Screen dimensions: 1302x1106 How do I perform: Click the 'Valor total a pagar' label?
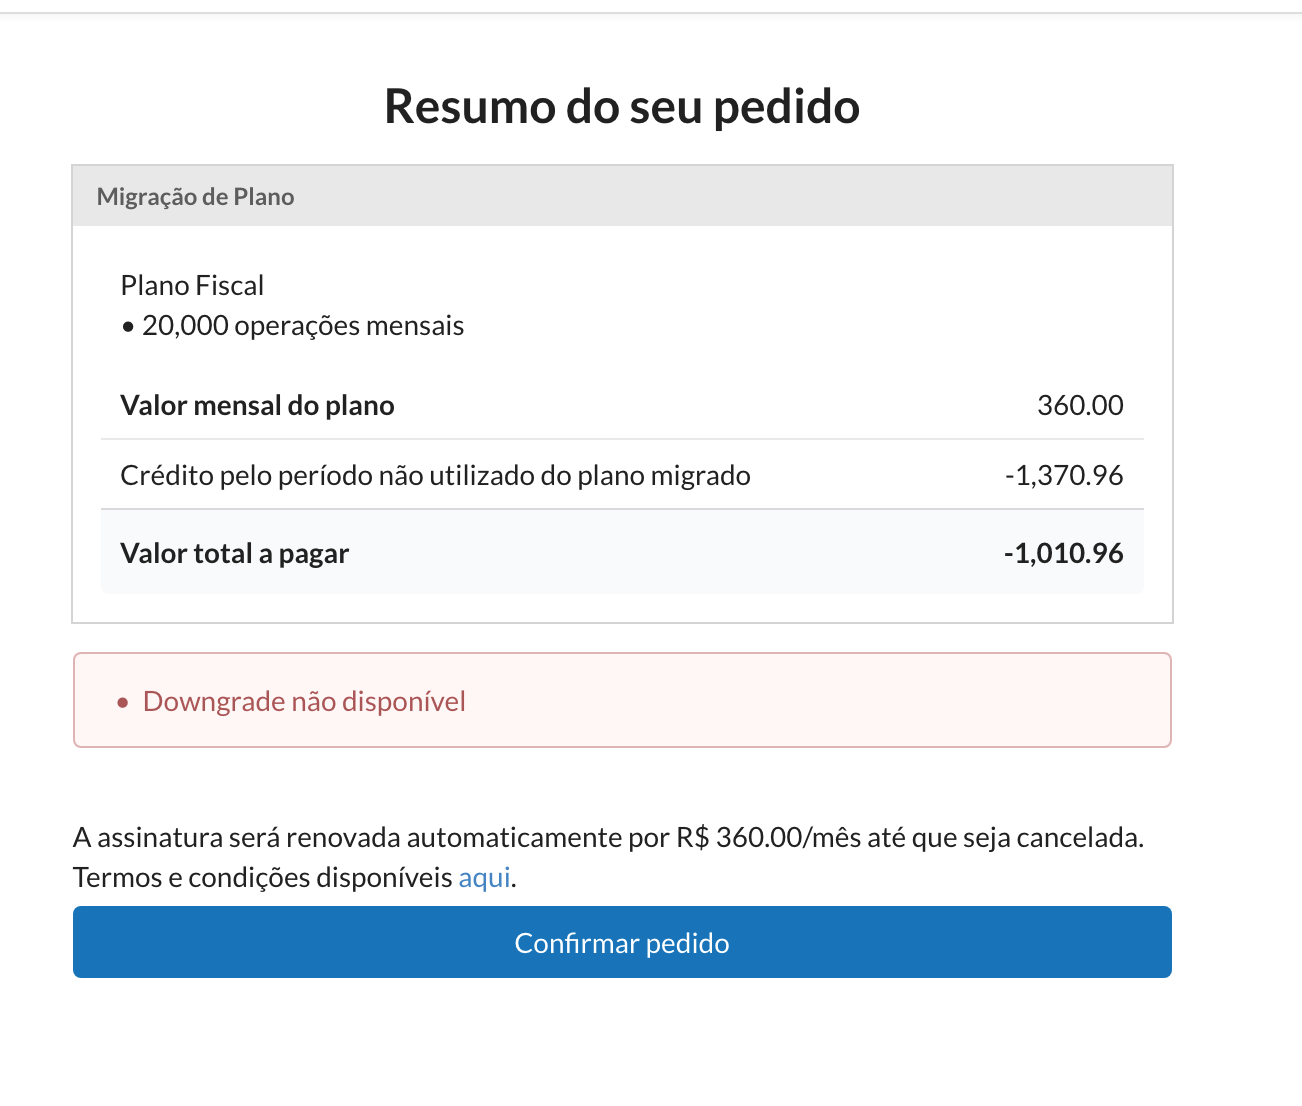click(234, 554)
